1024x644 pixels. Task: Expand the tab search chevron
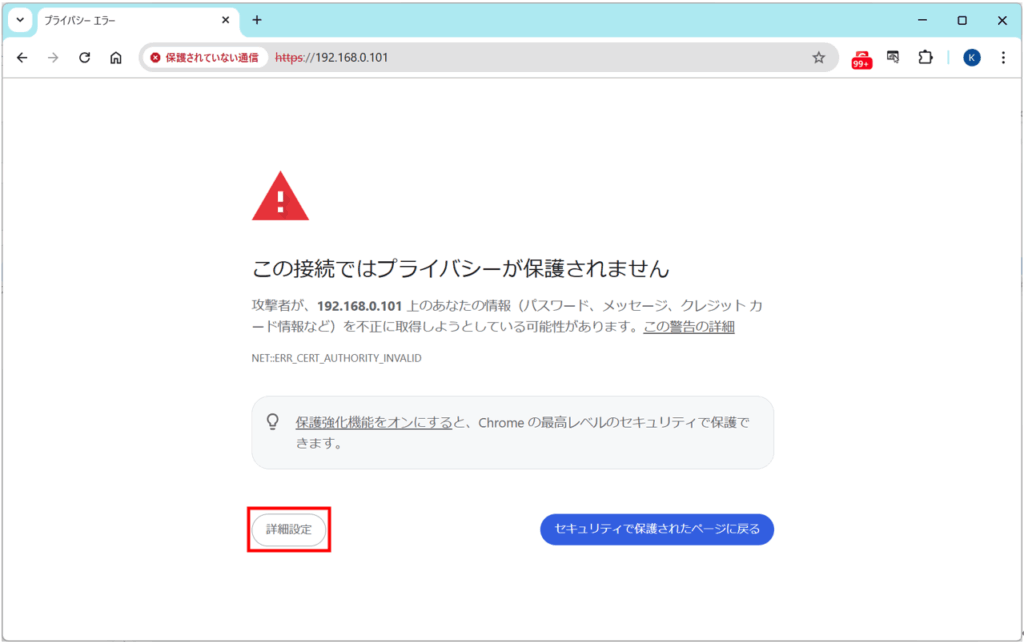(19, 20)
